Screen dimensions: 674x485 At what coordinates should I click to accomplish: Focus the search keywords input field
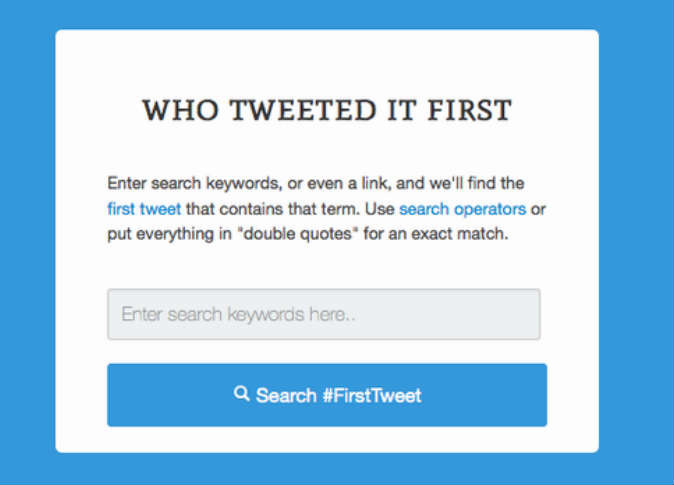[323, 314]
